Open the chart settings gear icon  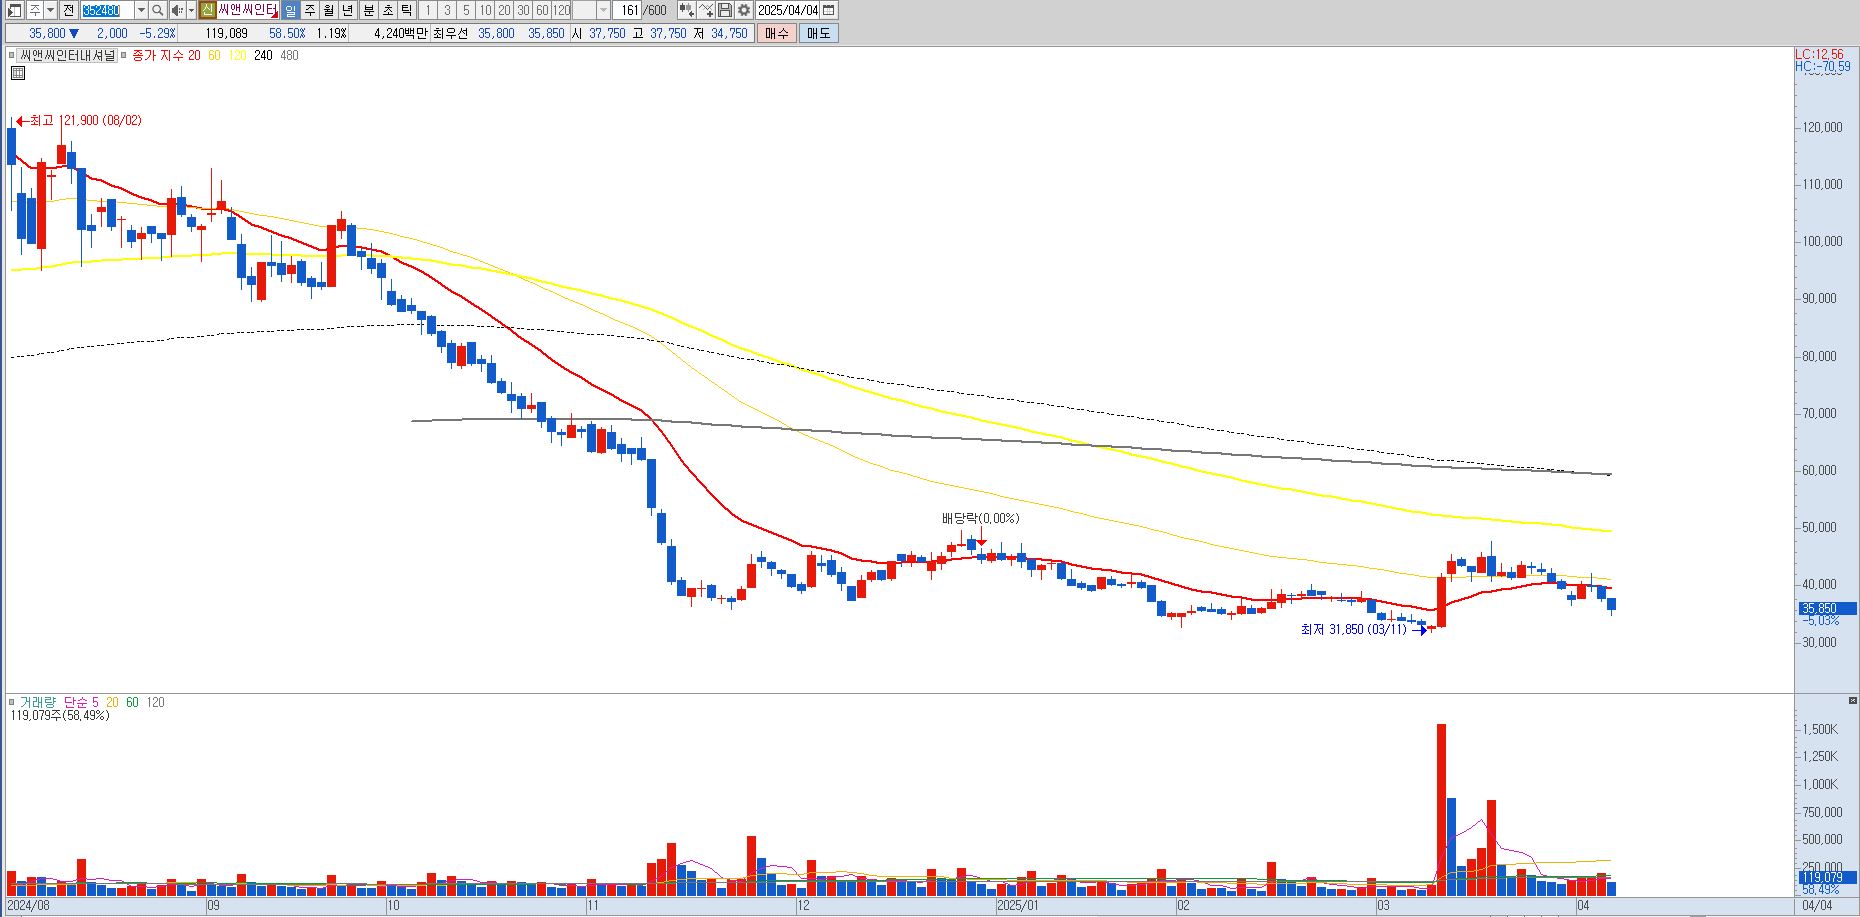tap(744, 10)
